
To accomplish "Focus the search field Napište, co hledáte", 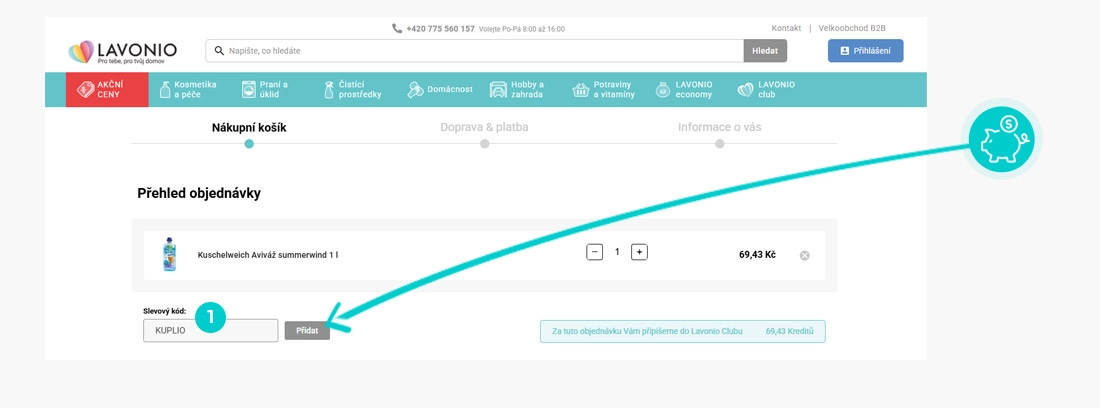I will click(x=475, y=51).
